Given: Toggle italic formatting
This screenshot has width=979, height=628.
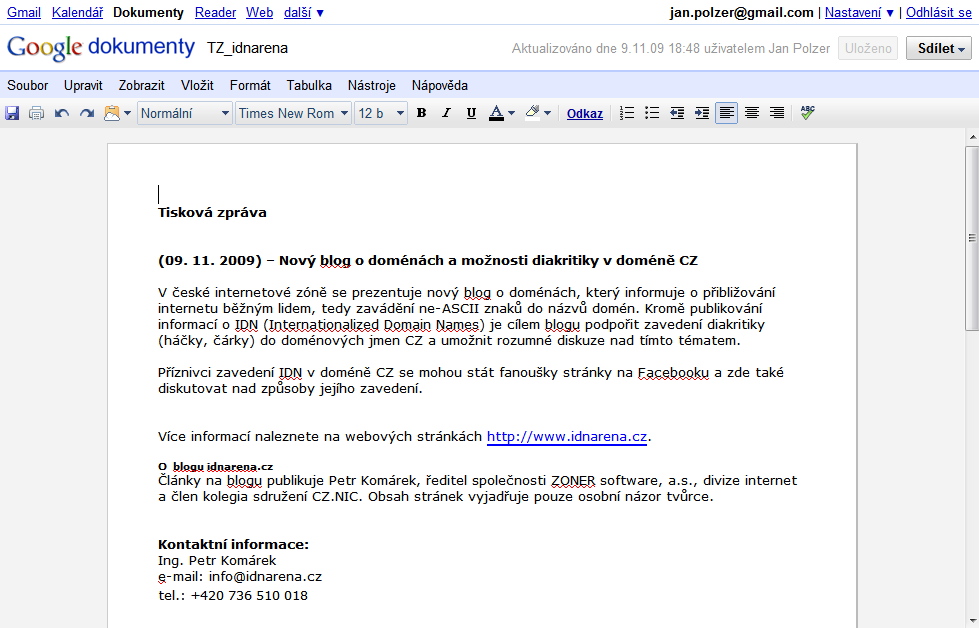Looking at the screenshot, I should (446, 113).
